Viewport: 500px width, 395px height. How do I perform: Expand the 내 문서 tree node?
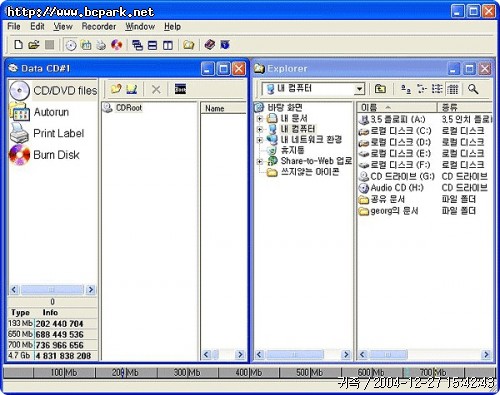tap(260, 118)
